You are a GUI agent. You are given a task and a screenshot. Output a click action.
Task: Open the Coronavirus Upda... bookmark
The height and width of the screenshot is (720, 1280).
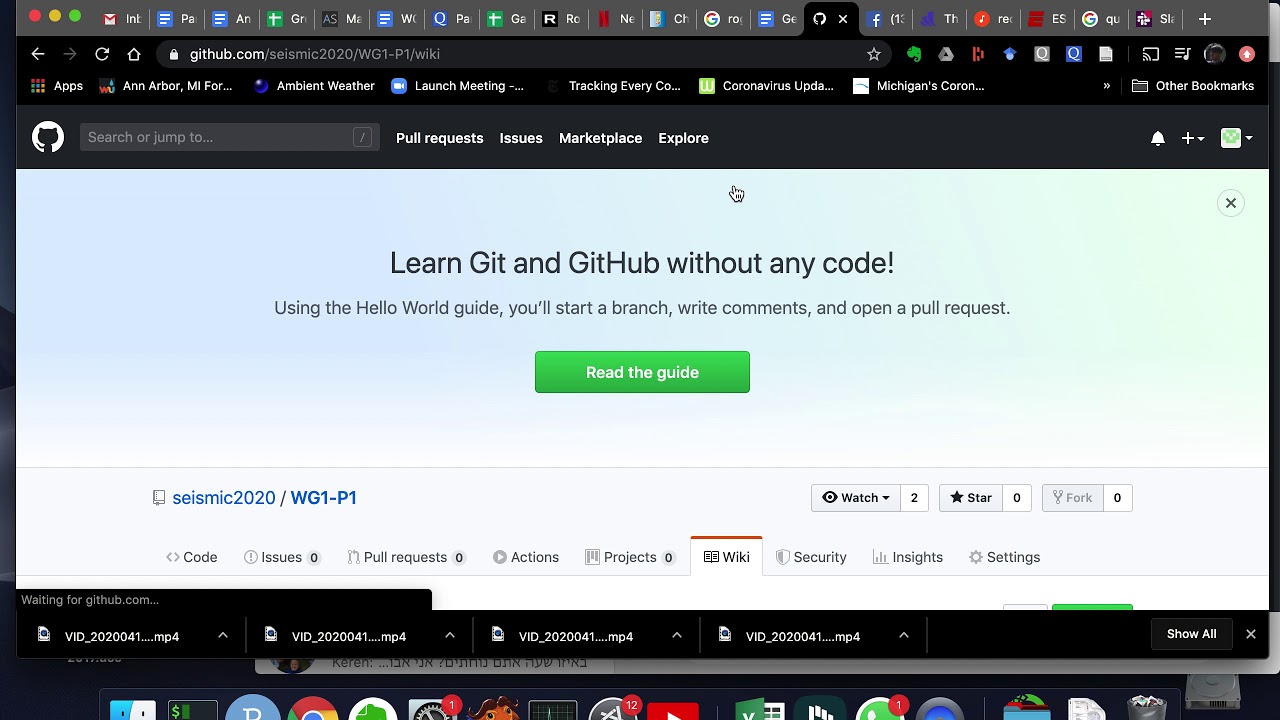point(766,86)
